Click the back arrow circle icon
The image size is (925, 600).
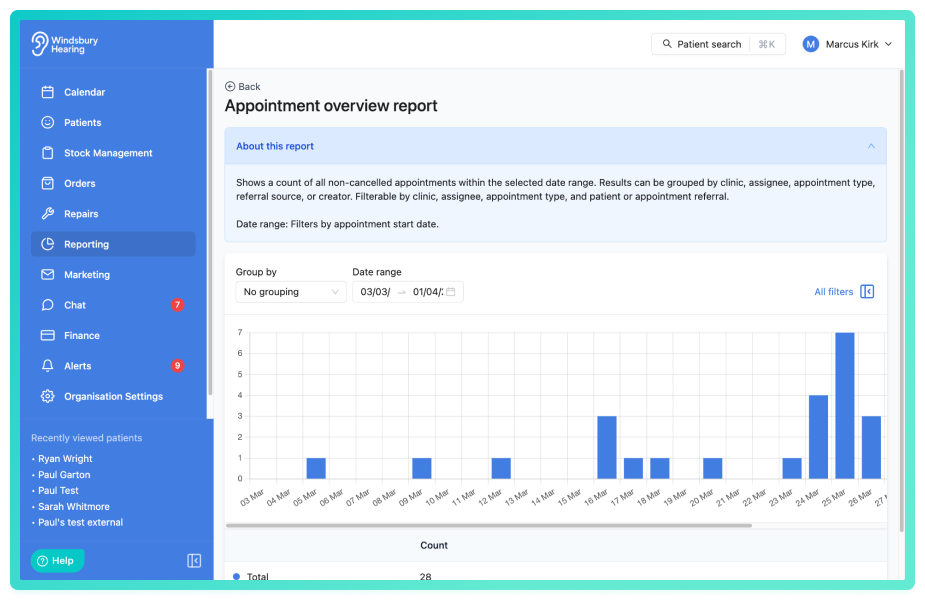[x=230, y=87]
